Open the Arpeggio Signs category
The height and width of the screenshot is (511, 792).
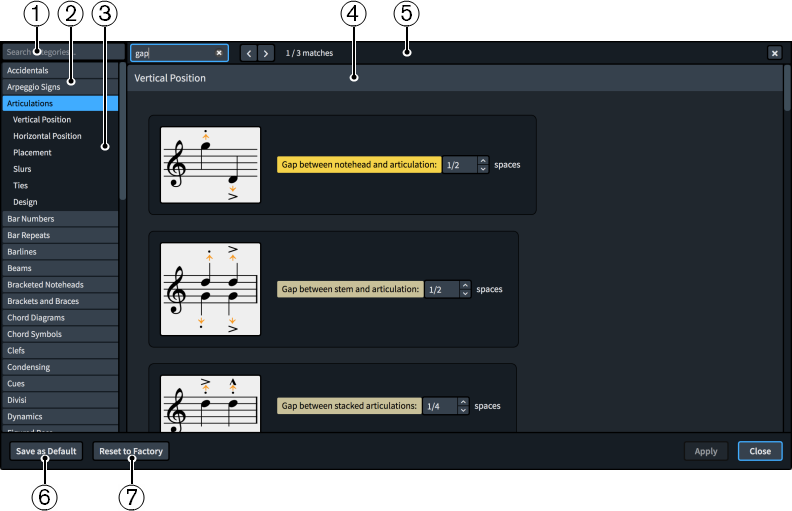point(60,87)
